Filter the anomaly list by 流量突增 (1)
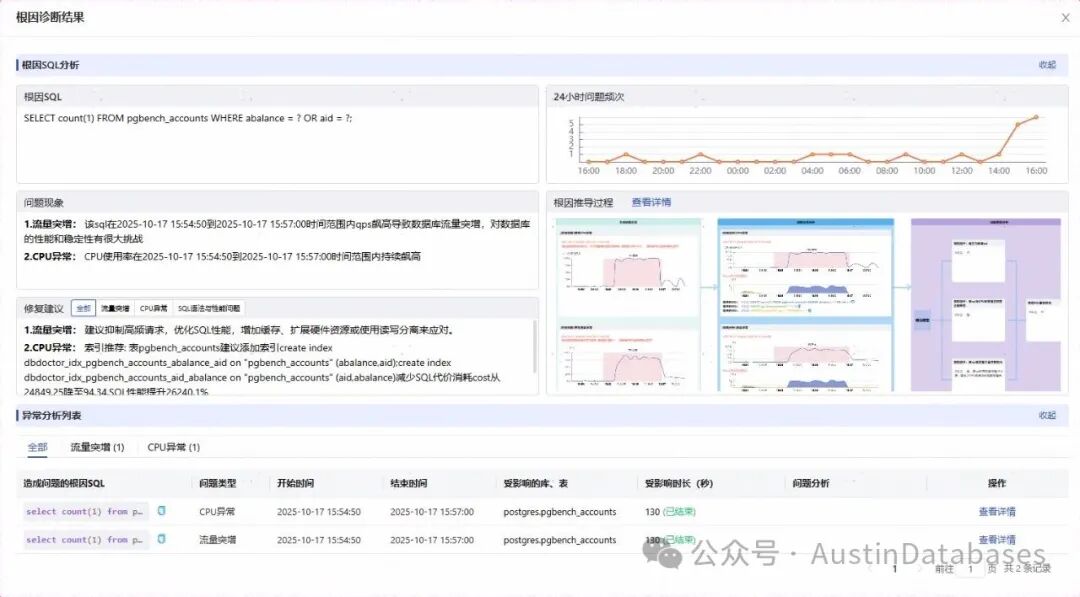 pyautogui.click(x=97, y=447)
